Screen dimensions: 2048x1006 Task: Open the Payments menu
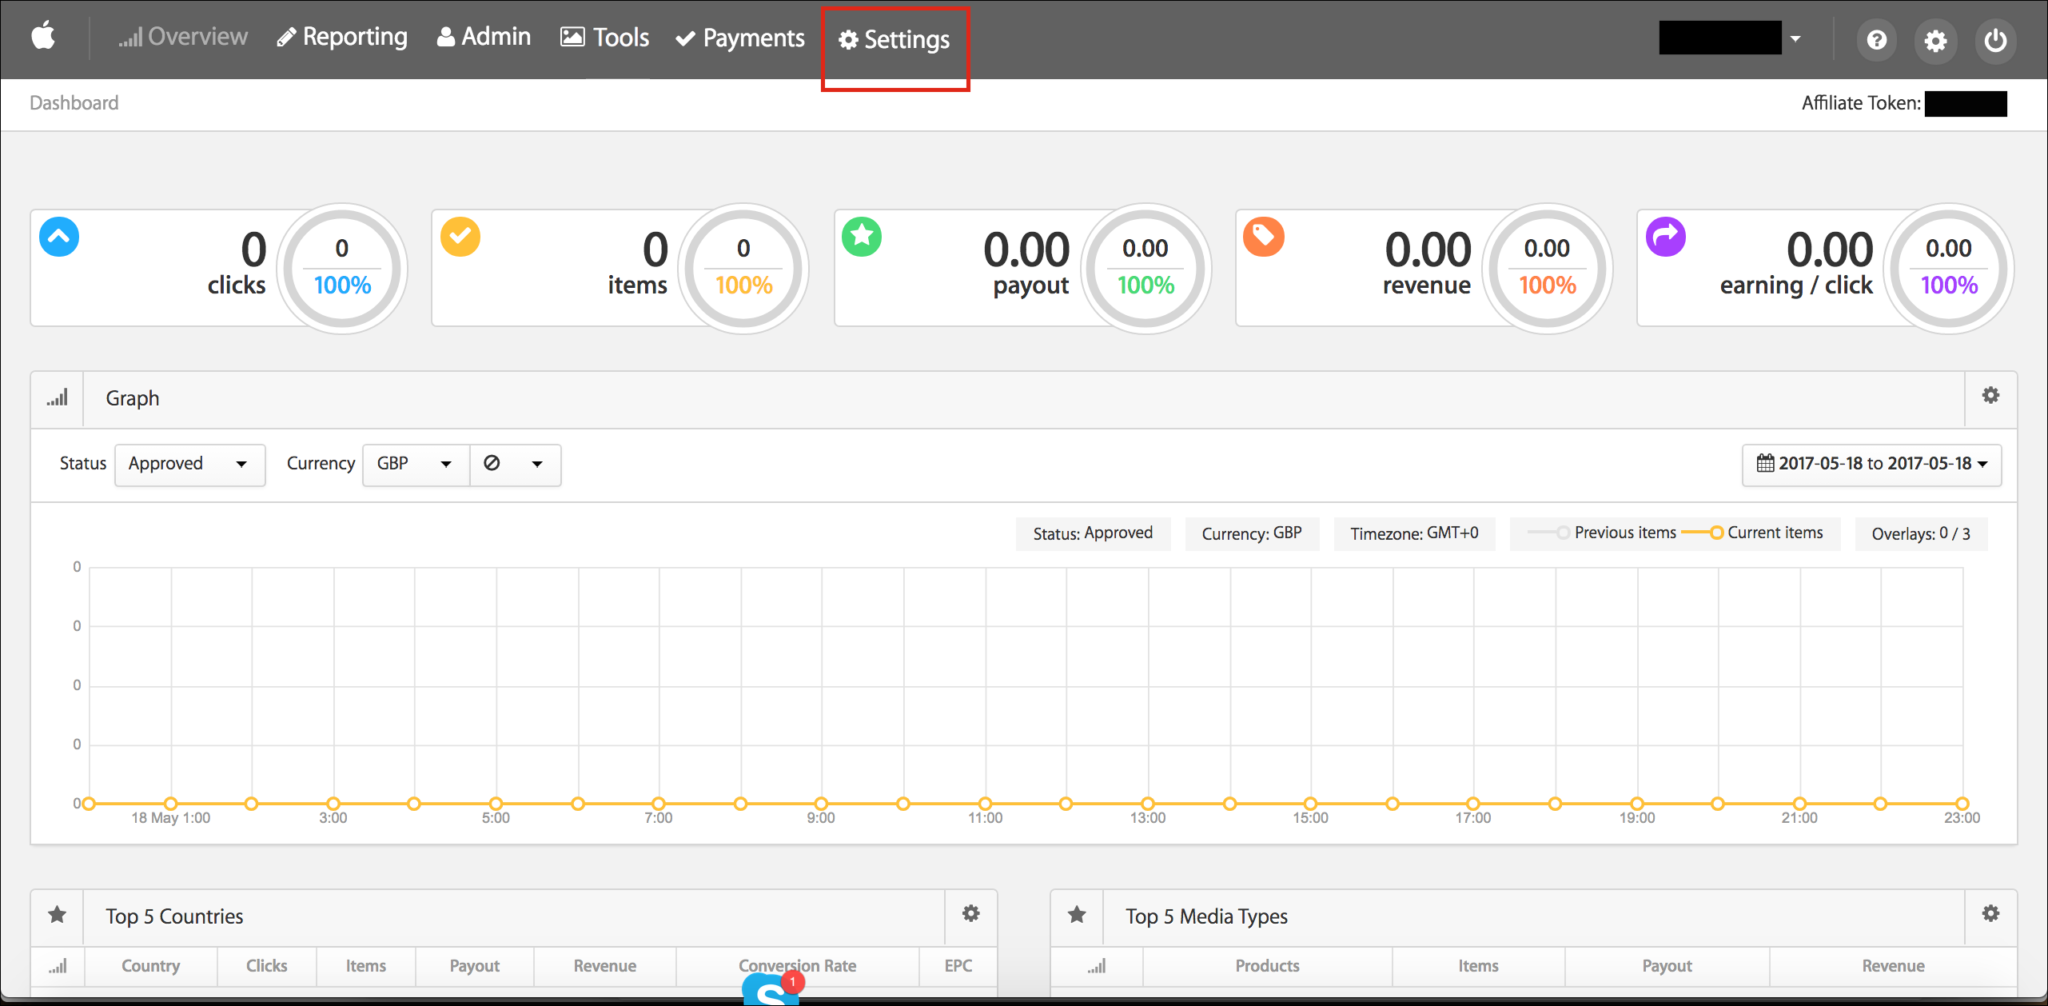[740, 38]
